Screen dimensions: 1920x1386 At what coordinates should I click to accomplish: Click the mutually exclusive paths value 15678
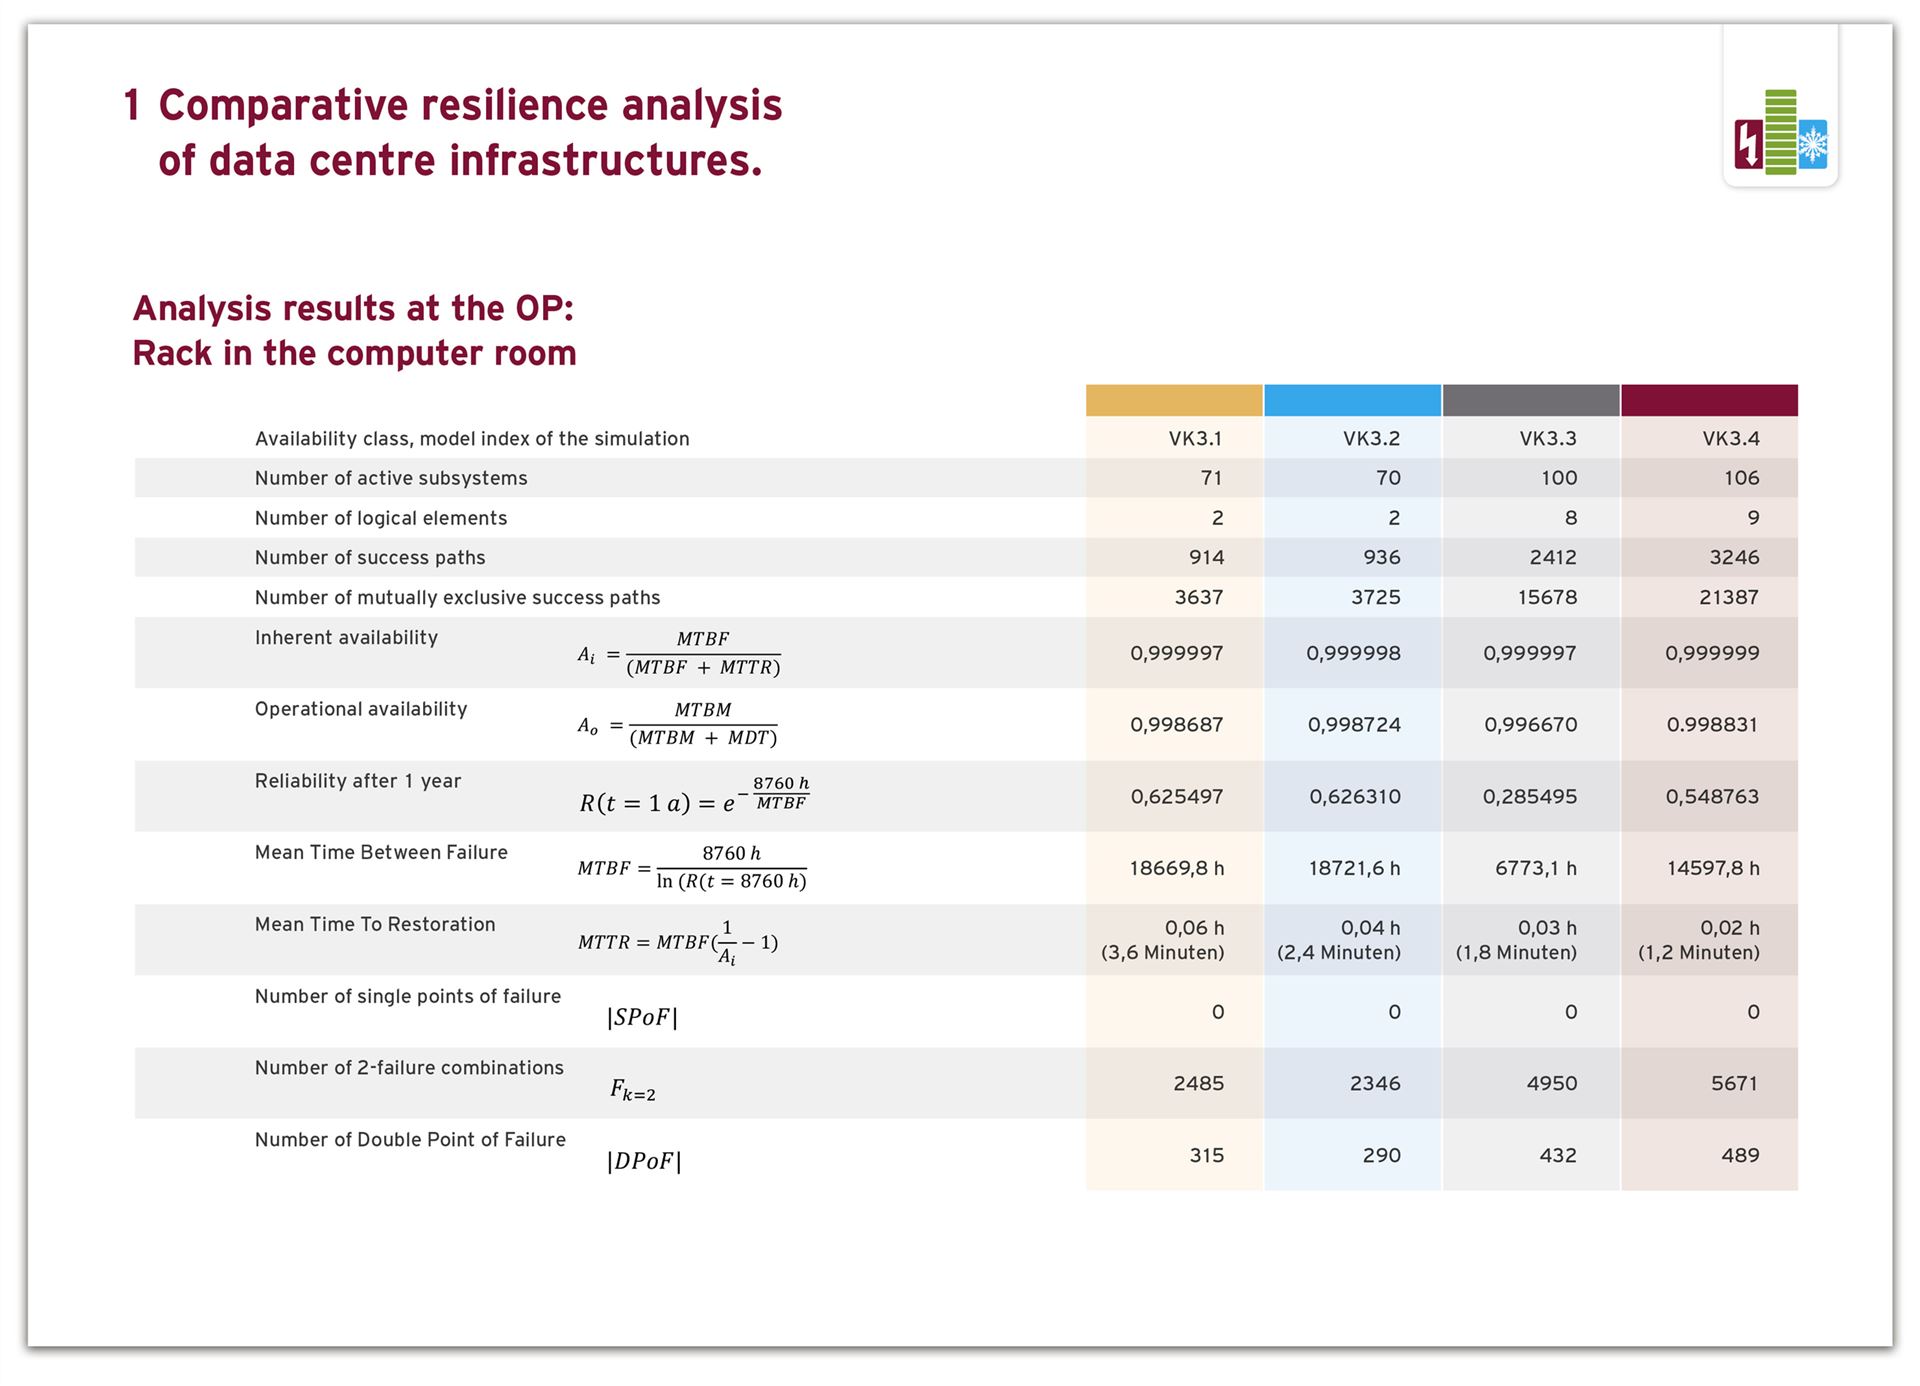point(1547,597)
